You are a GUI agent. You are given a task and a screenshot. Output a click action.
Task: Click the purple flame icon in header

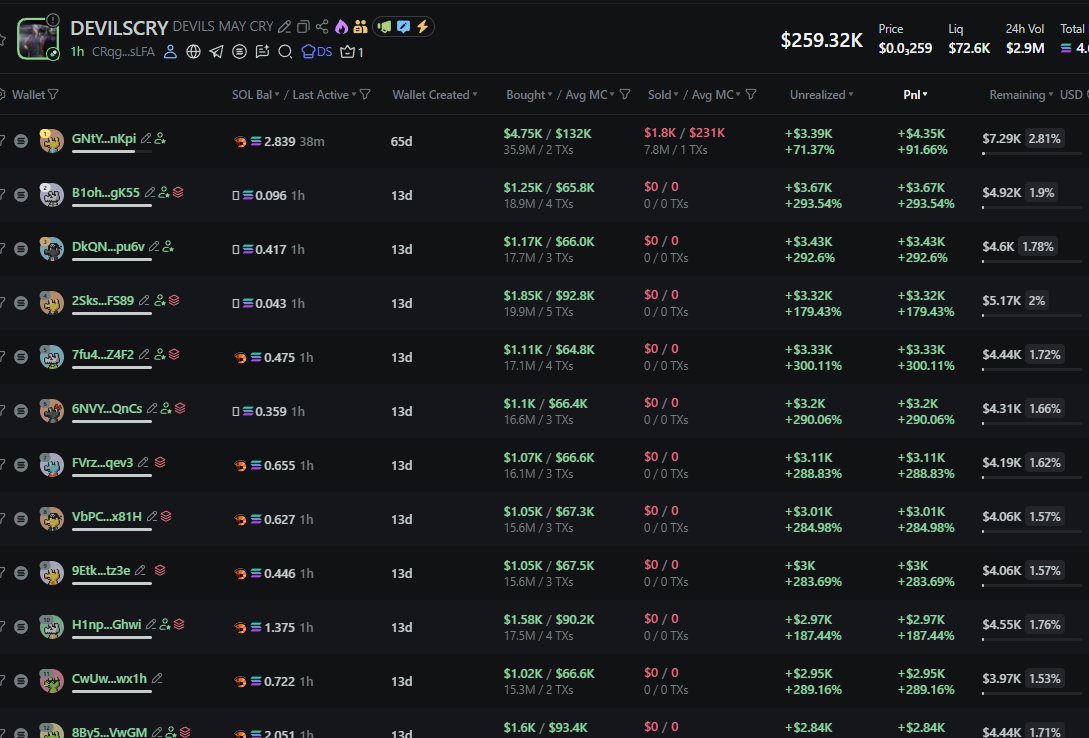click(340, 27)
